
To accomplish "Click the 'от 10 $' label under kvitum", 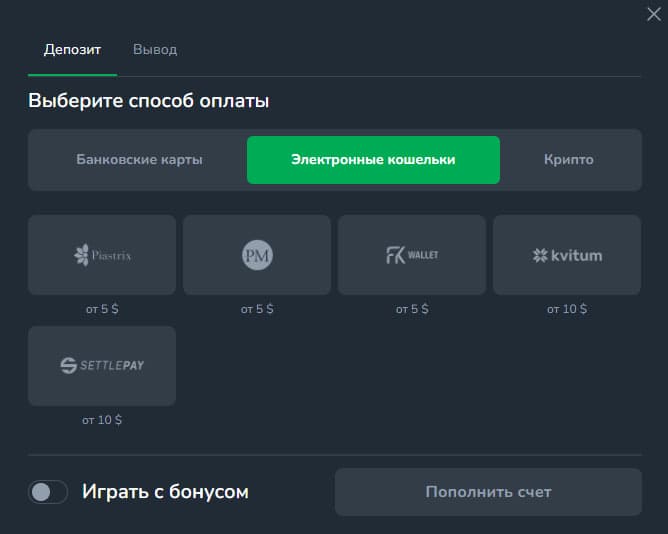I will point(567,309).
